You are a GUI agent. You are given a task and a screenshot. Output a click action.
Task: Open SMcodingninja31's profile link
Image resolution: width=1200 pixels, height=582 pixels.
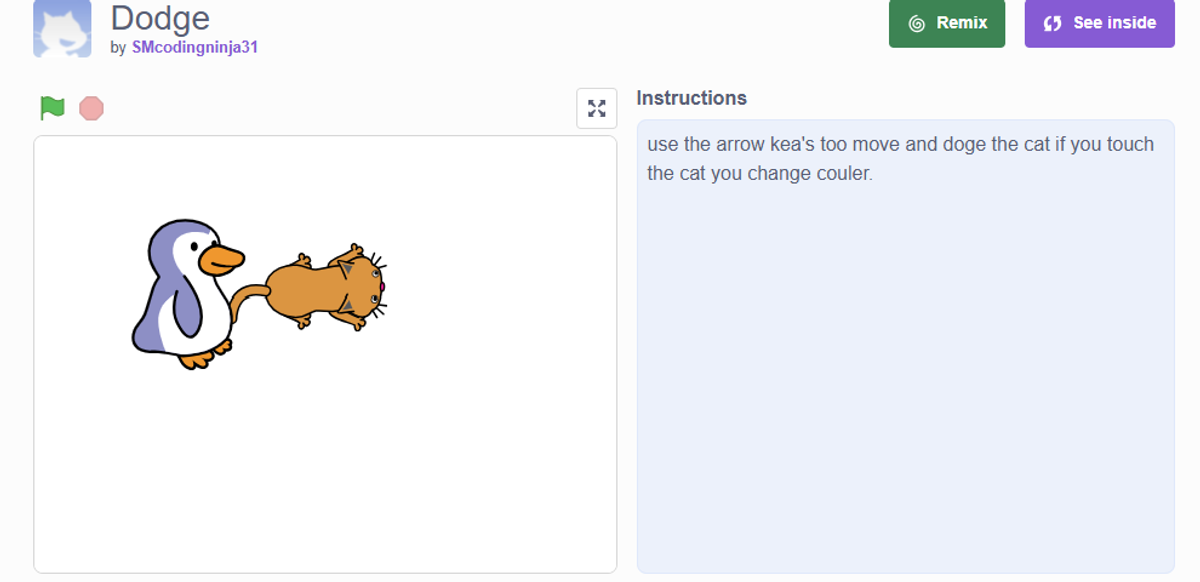click(195, 47)
